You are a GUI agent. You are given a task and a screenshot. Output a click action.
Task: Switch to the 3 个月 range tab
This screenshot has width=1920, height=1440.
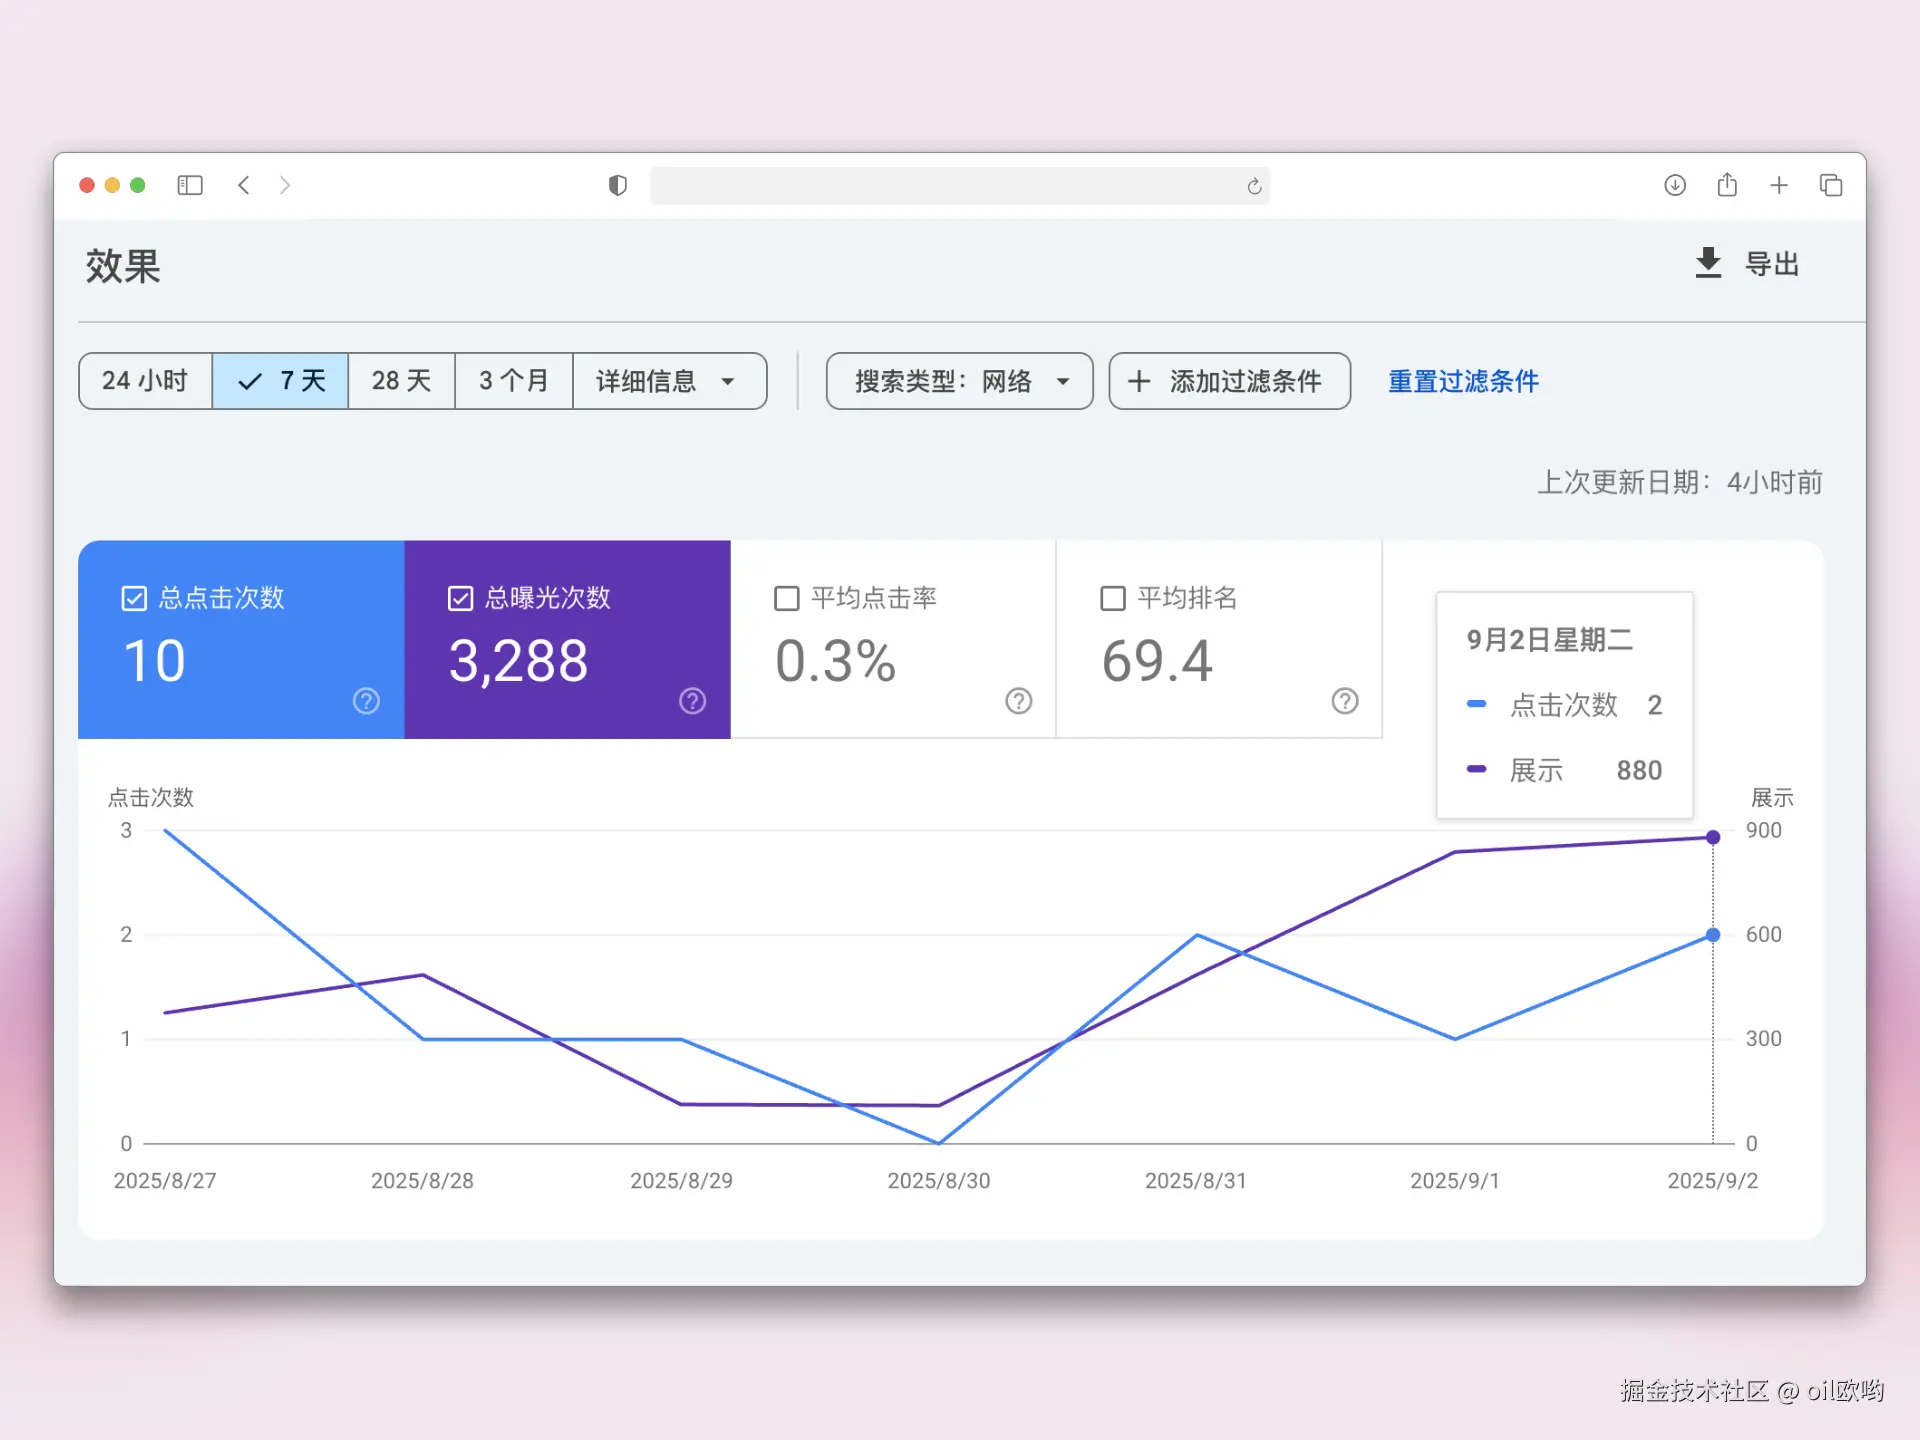point(513,381)
